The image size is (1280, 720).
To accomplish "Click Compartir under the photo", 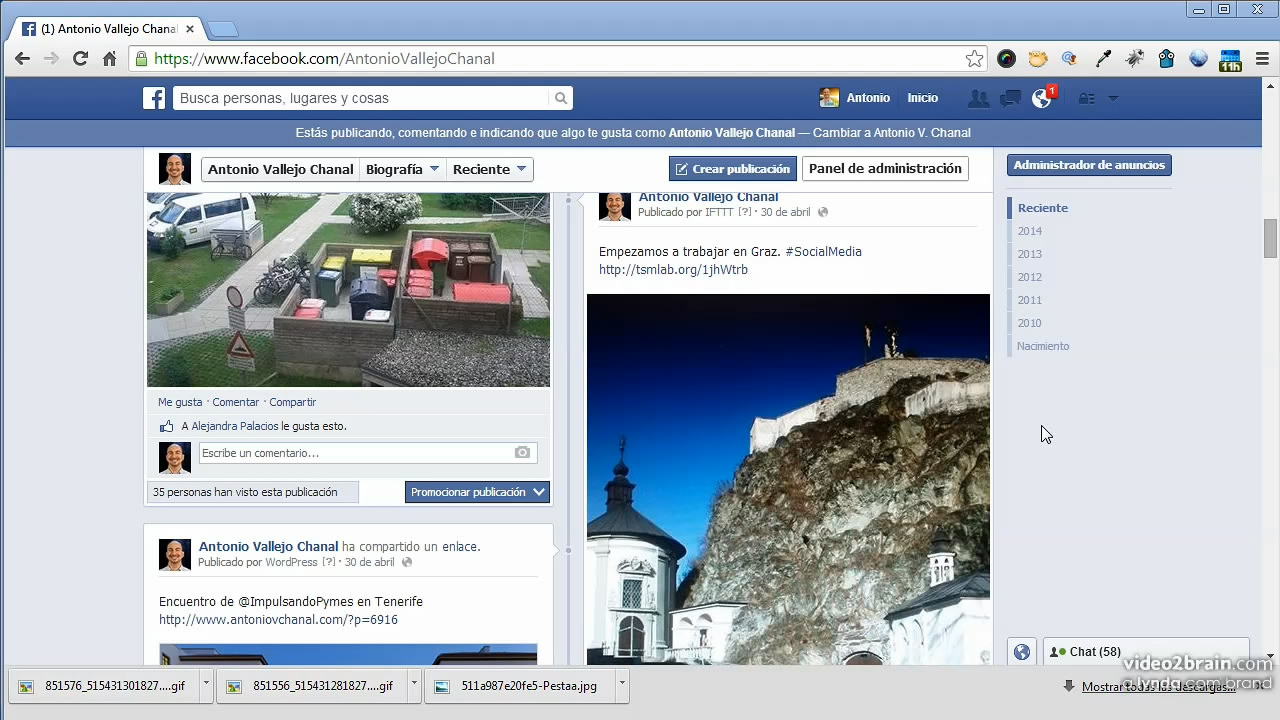I will pos(293,402).
